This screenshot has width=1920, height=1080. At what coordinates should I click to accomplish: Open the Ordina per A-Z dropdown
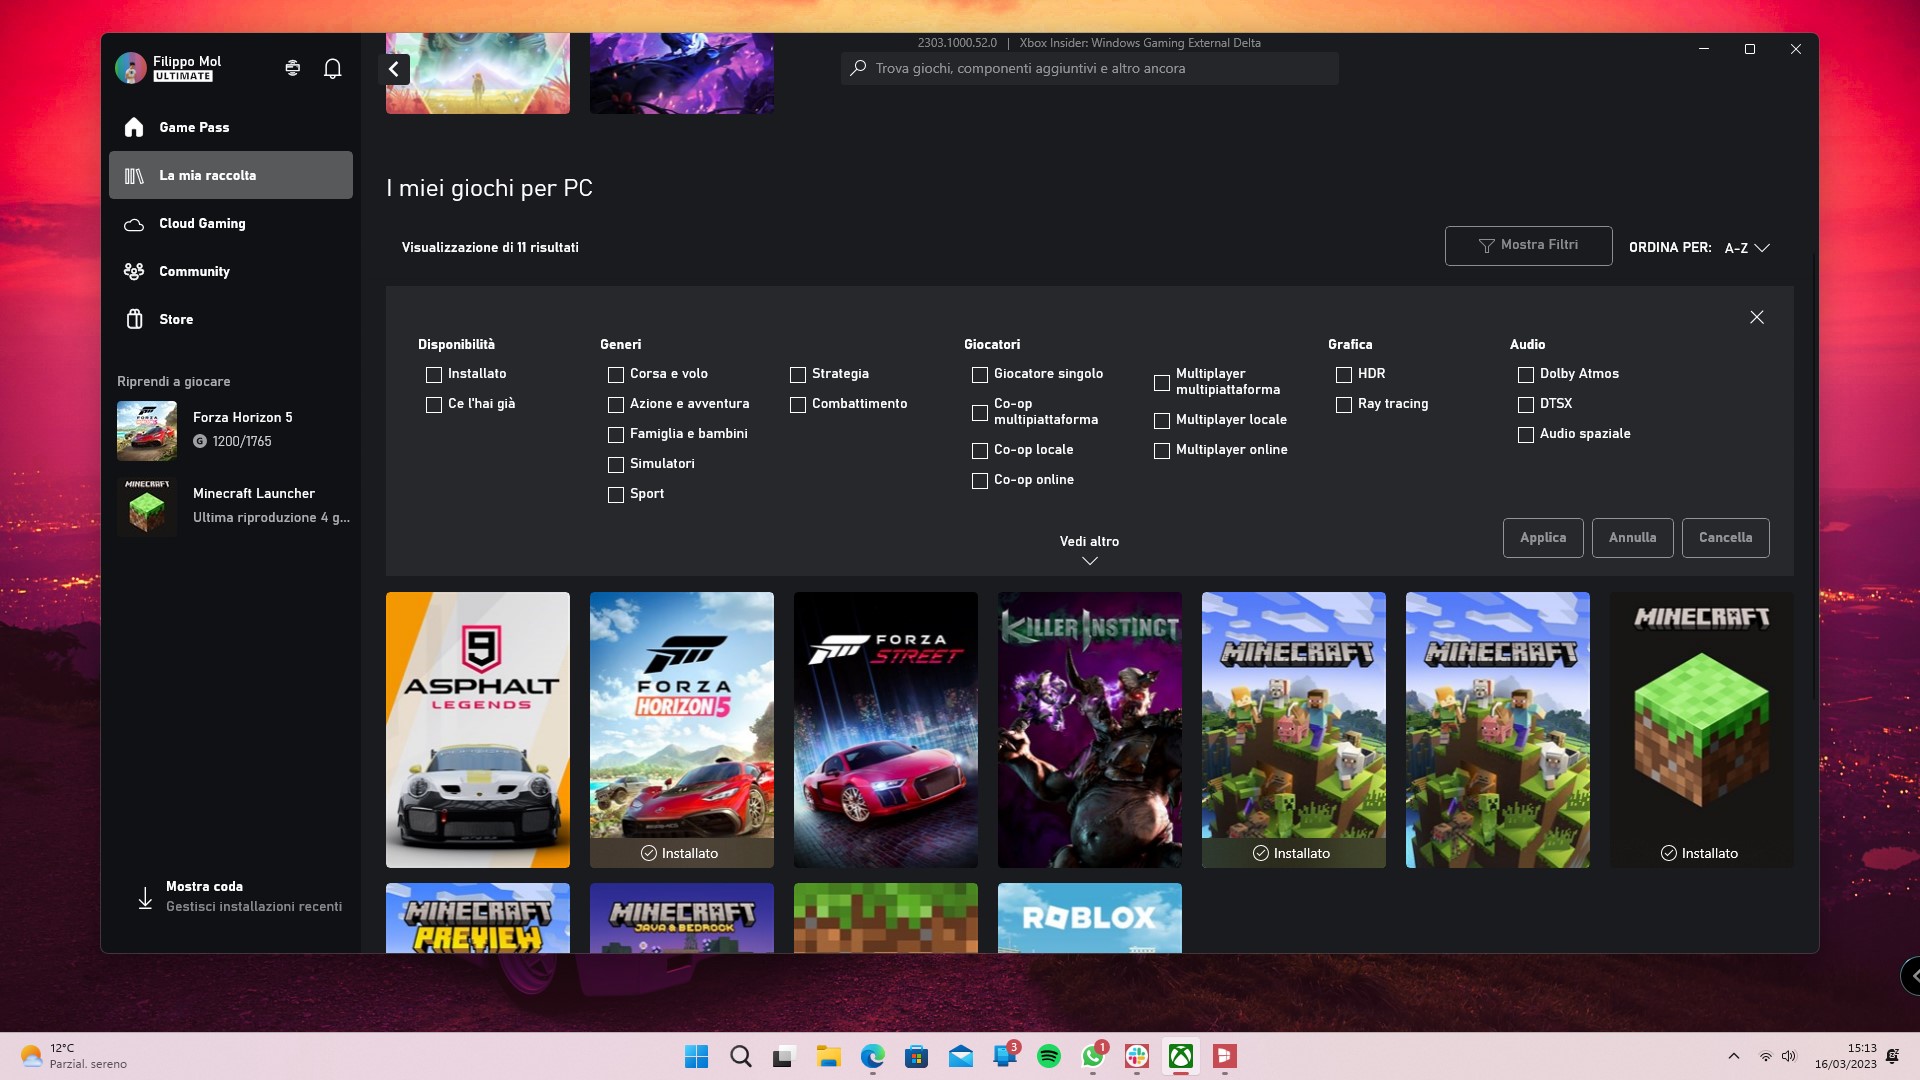coord(1747,247)
